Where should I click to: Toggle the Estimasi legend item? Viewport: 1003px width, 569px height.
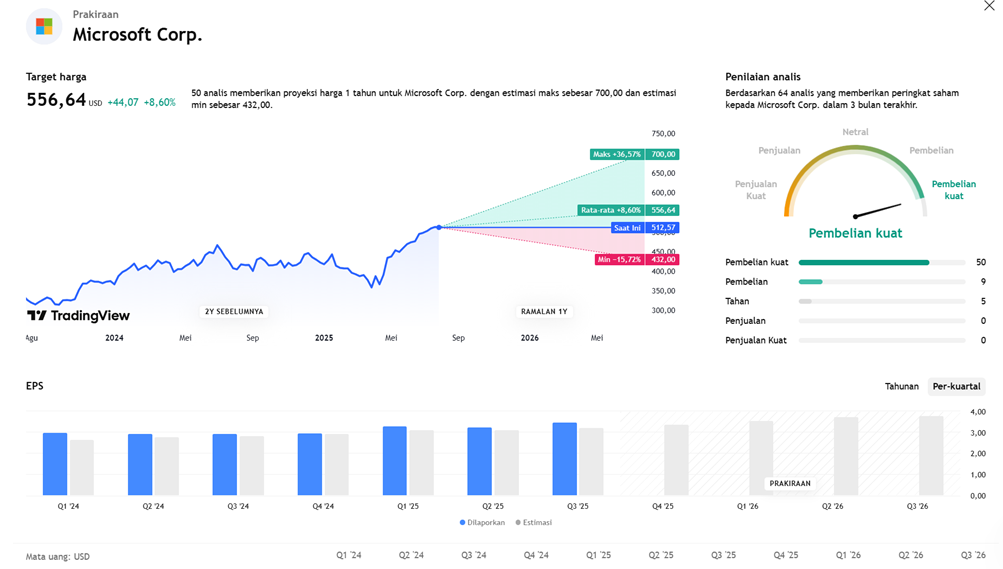533,522
